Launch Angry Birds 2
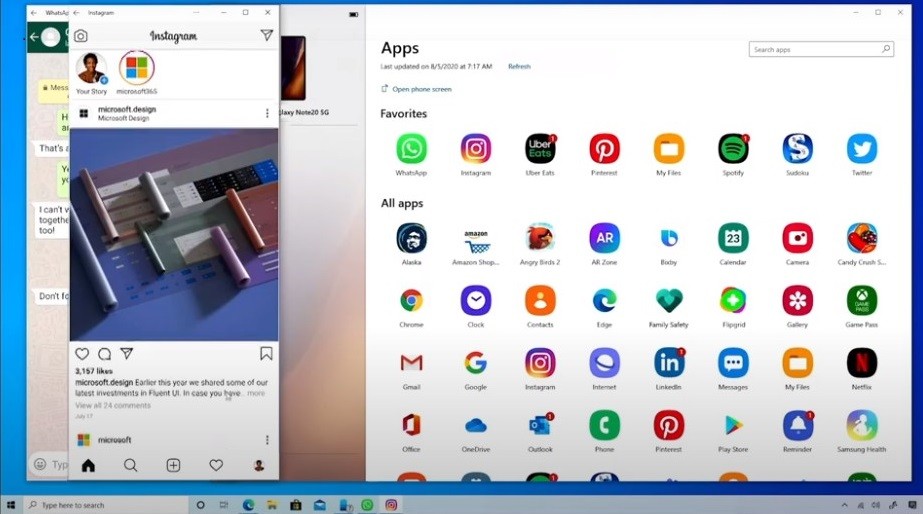This screenshot has height=514, width=923. (x=540, y=238)
